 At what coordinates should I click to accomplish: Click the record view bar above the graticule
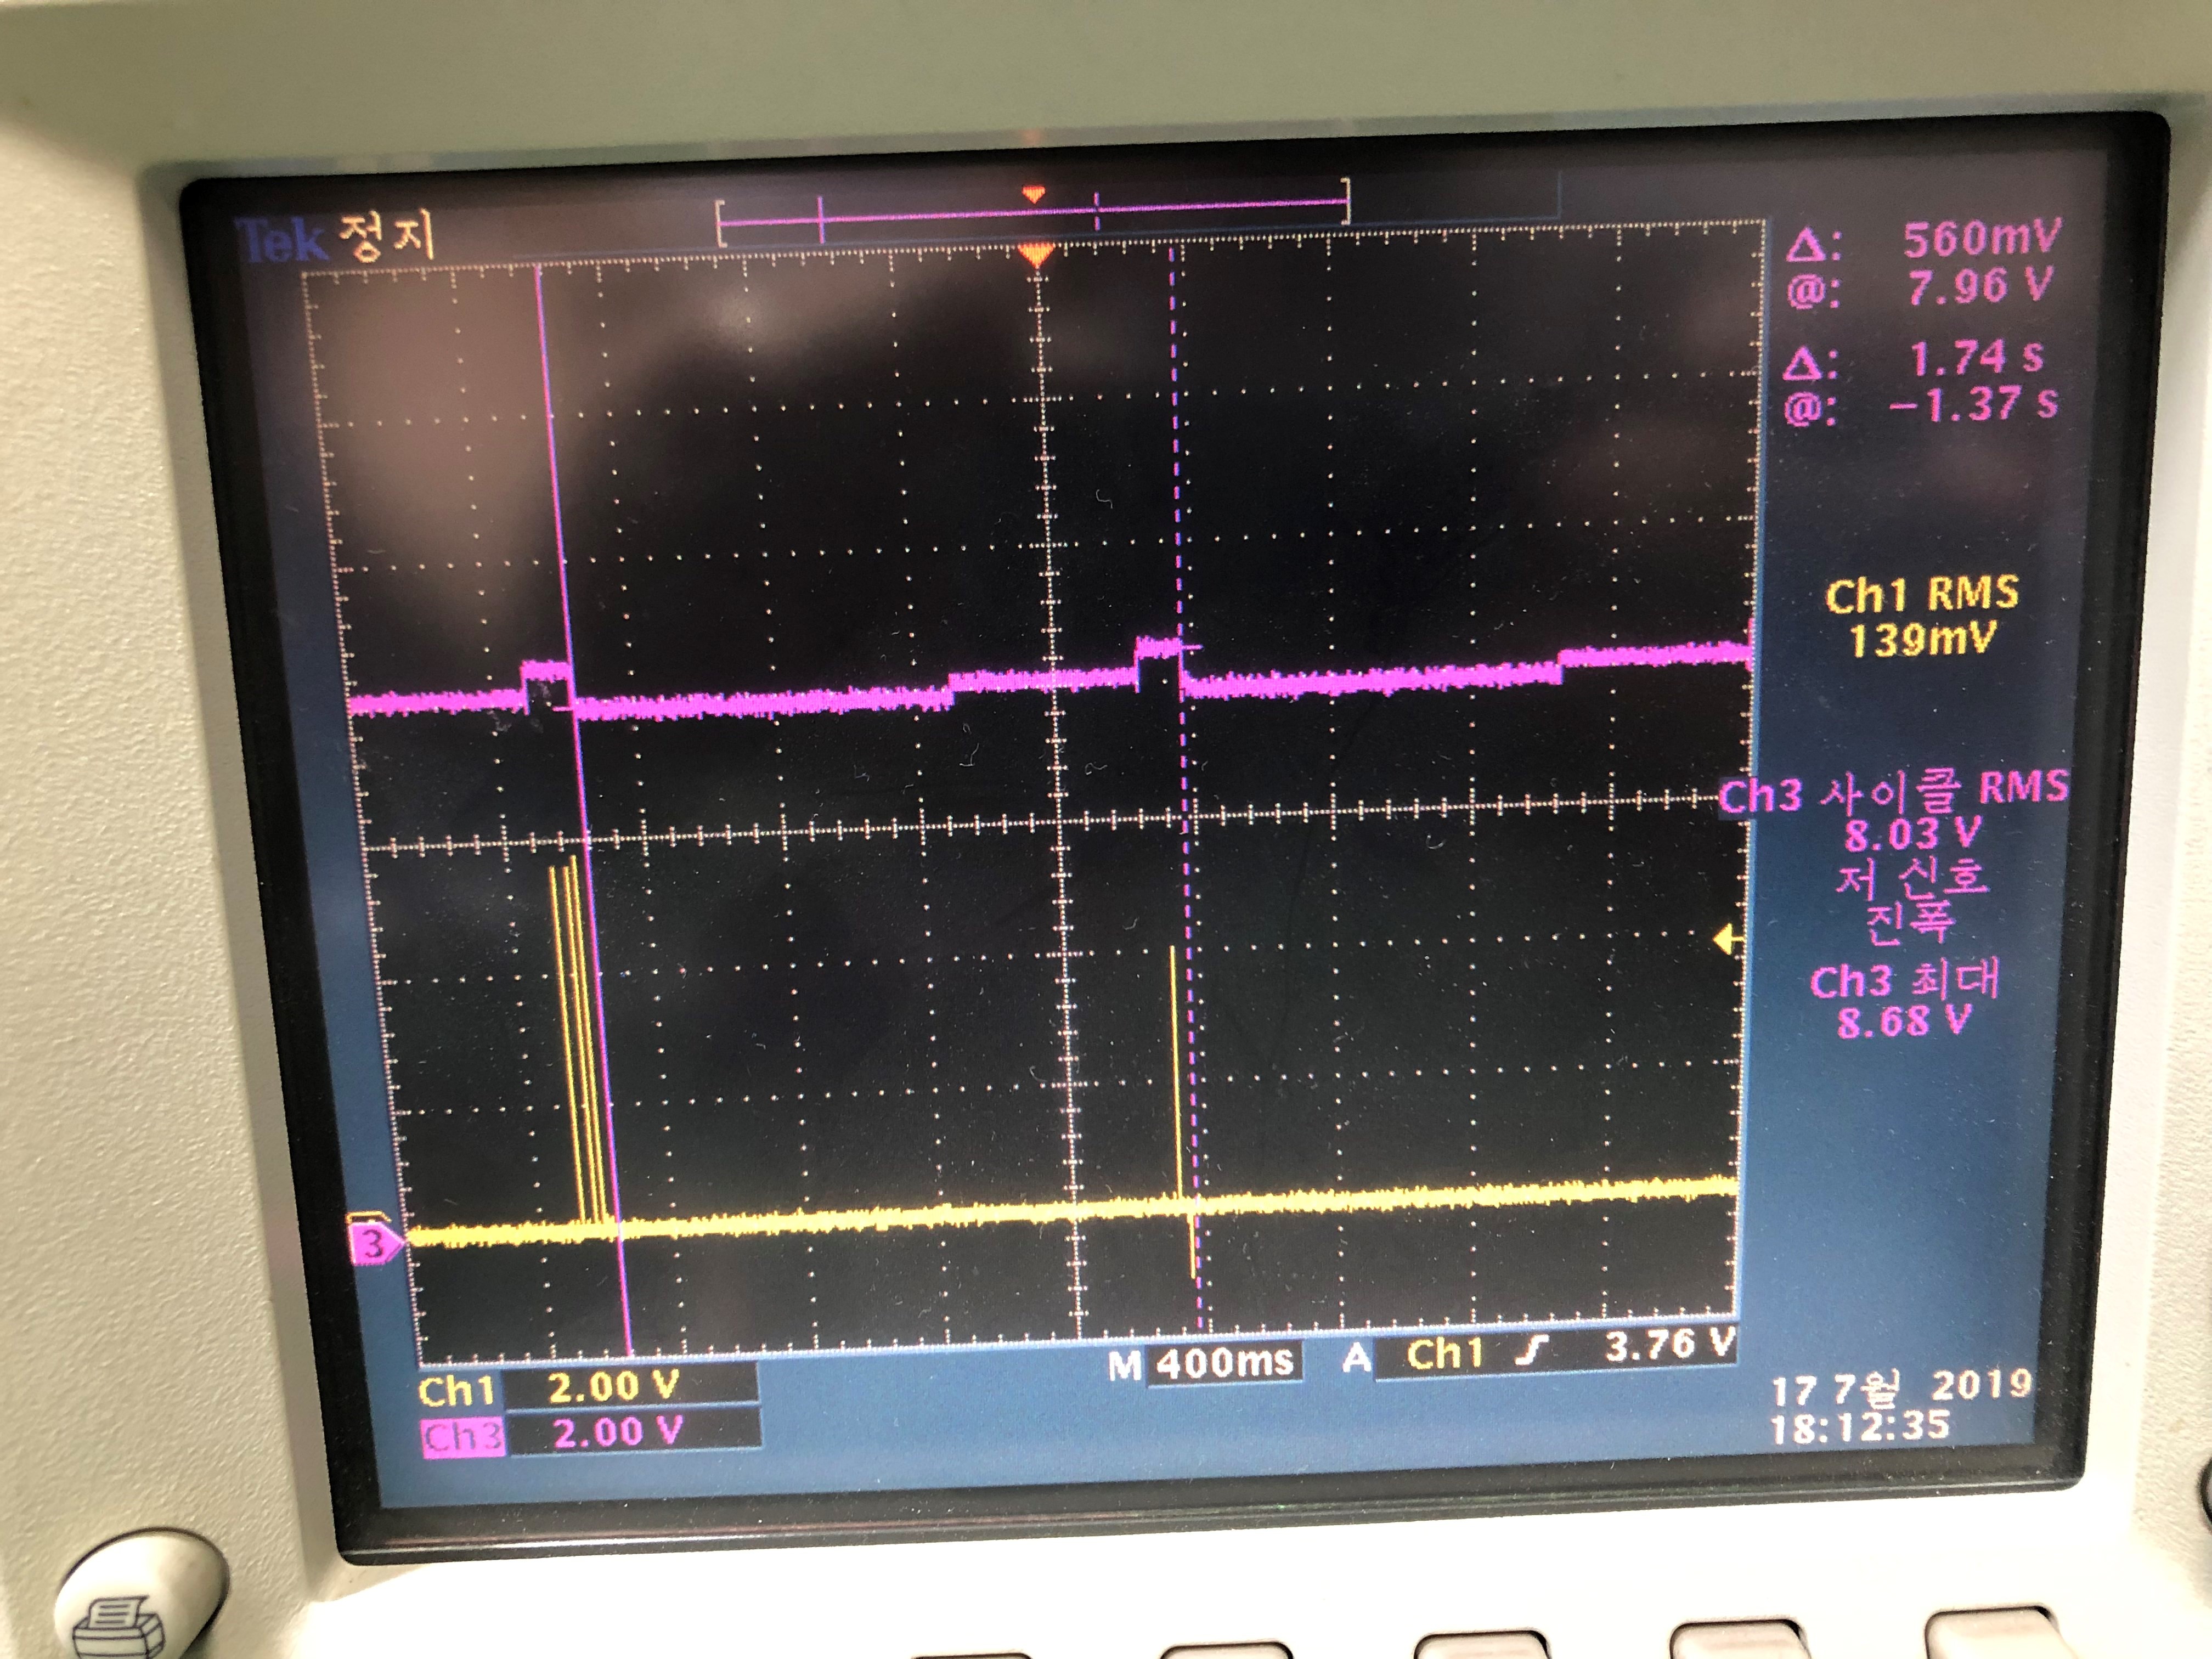pos(1033,211)
